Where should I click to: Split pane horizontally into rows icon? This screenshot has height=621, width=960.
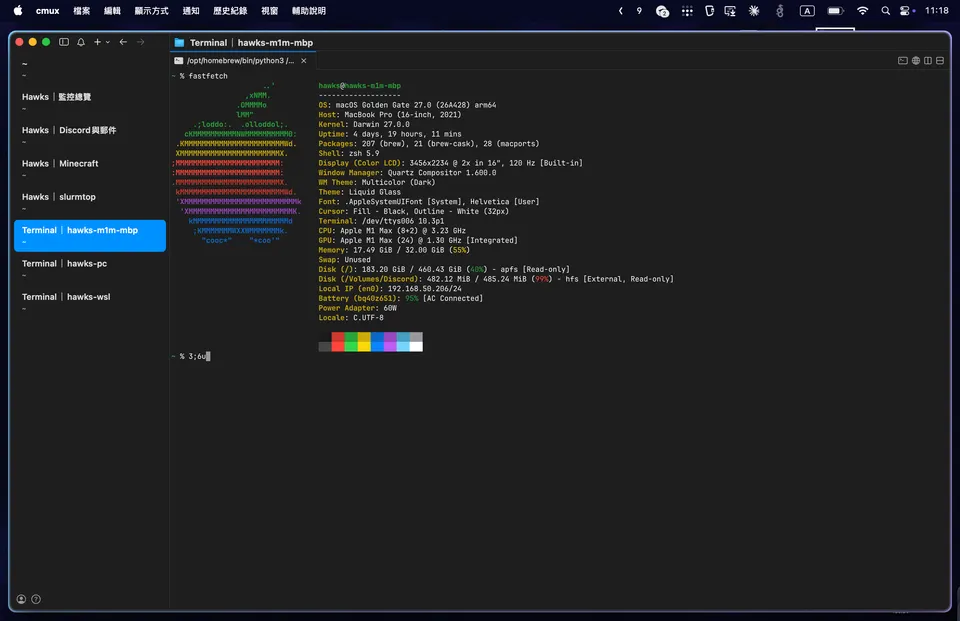(940, 60)
